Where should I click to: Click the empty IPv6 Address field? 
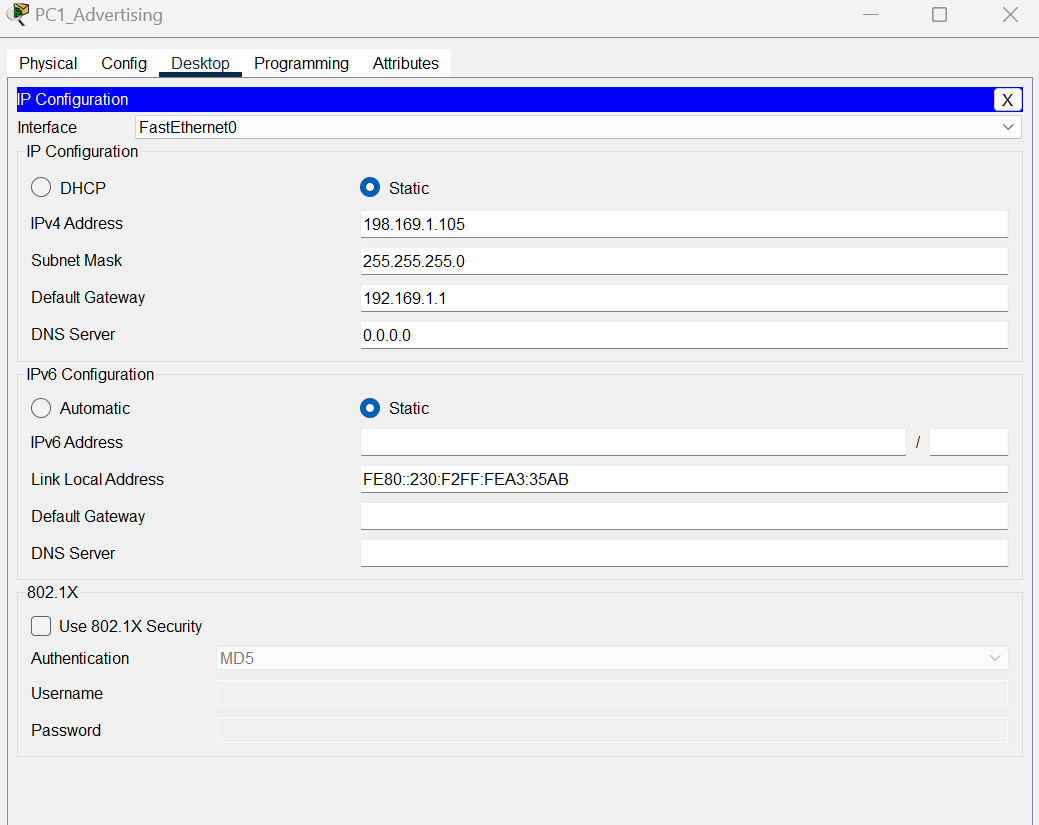633,442
